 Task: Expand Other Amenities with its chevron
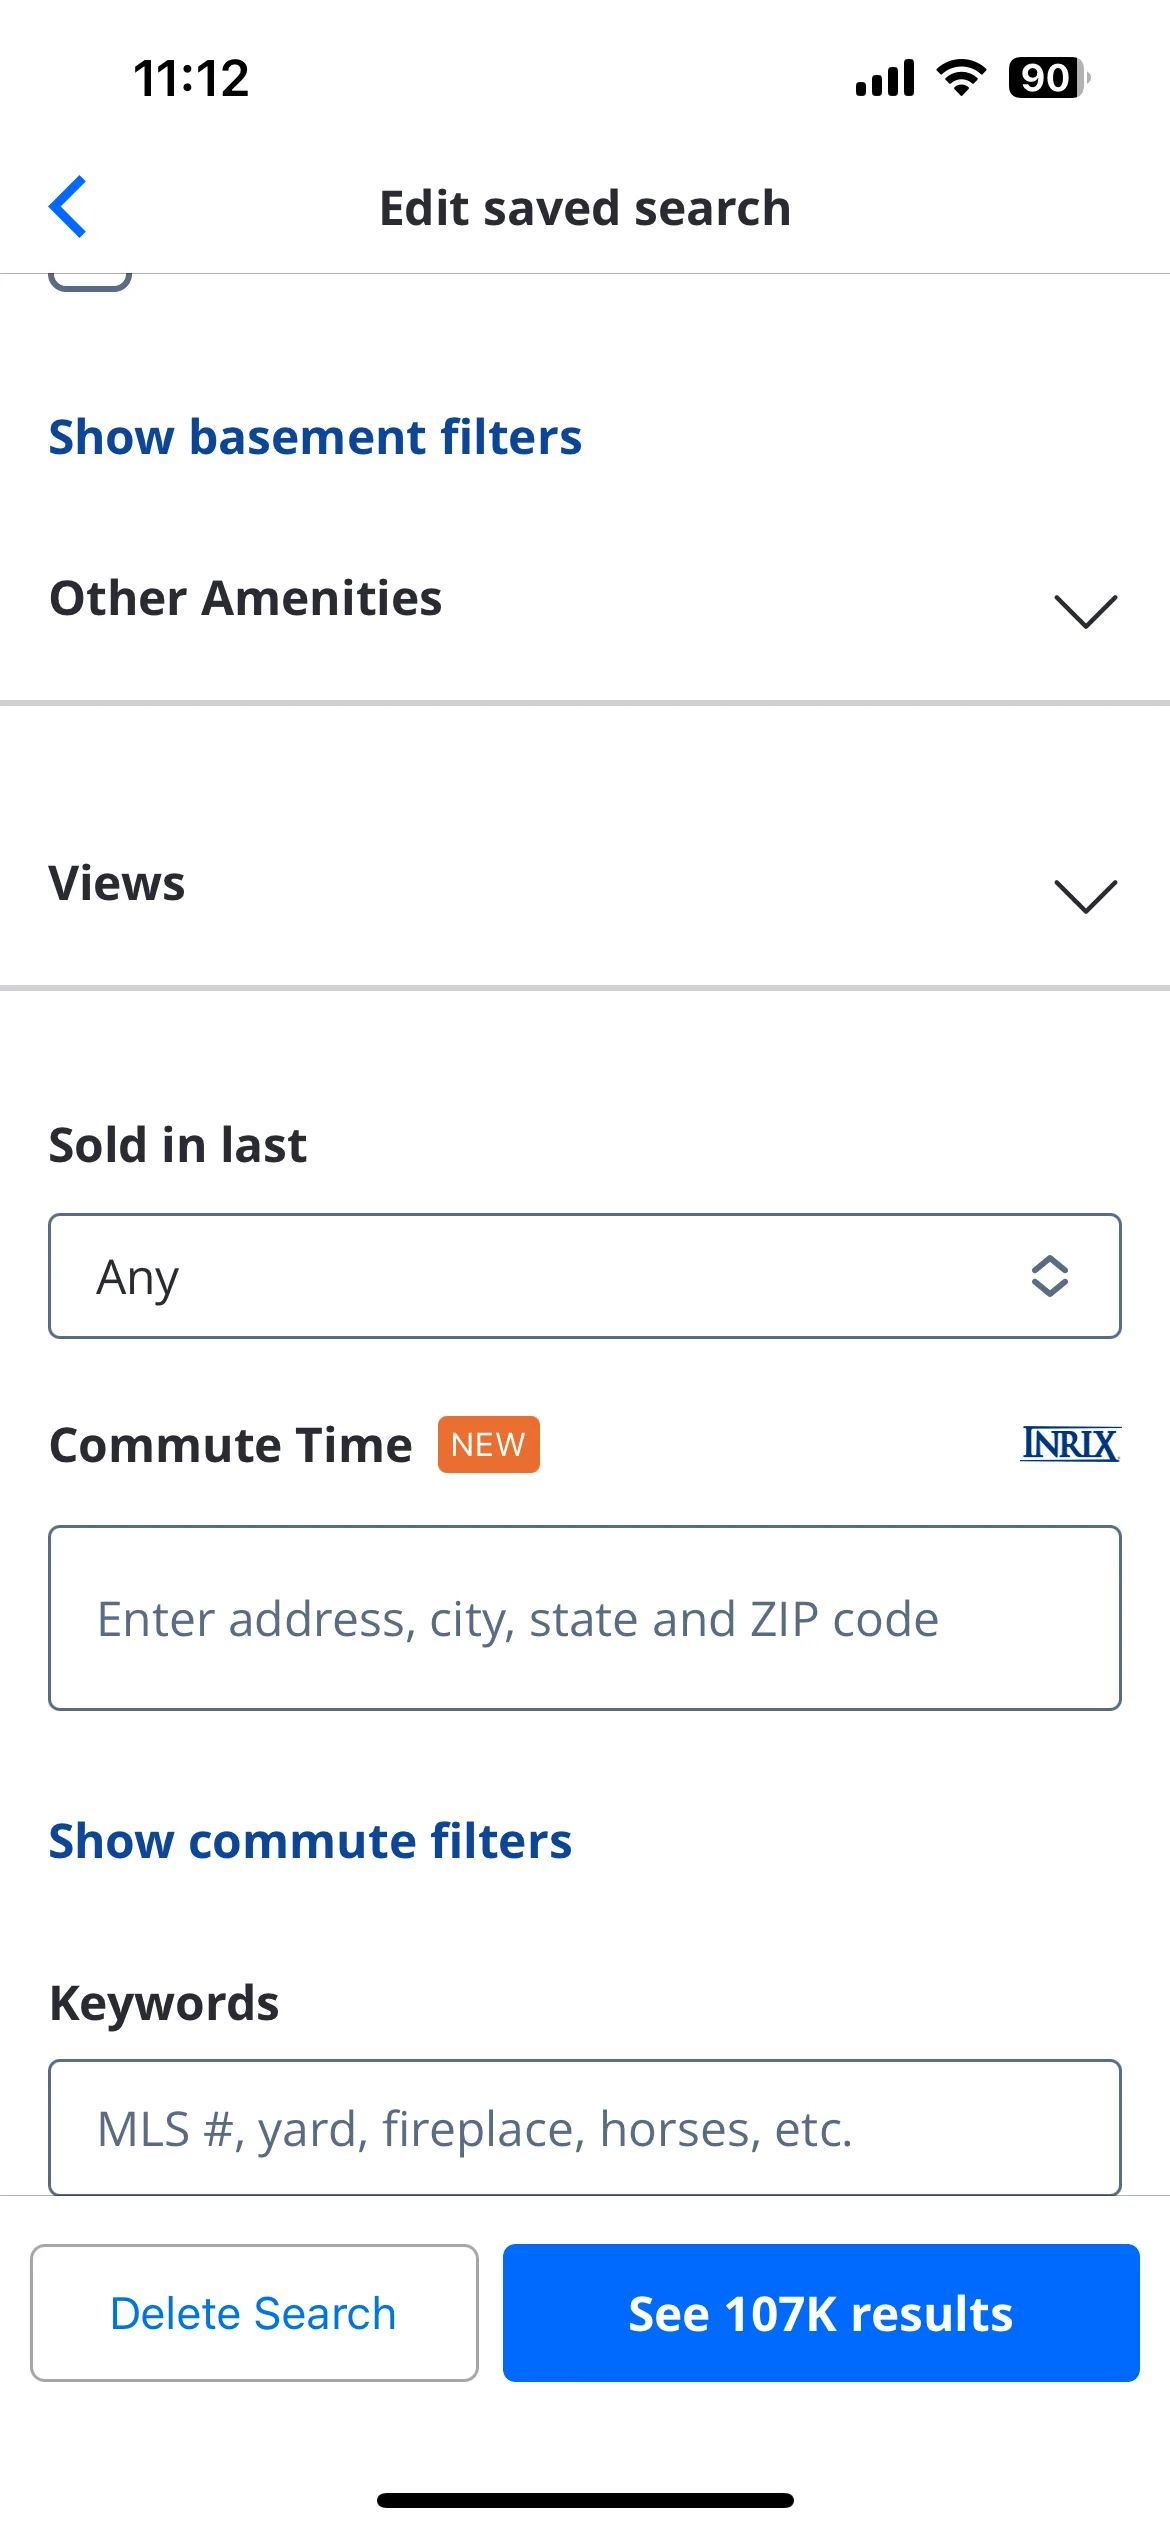coord(1085,610)
